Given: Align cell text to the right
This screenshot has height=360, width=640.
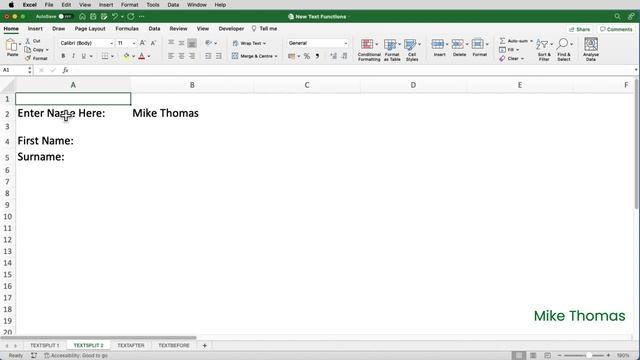Looking at the screenshot, I should 192,56.
